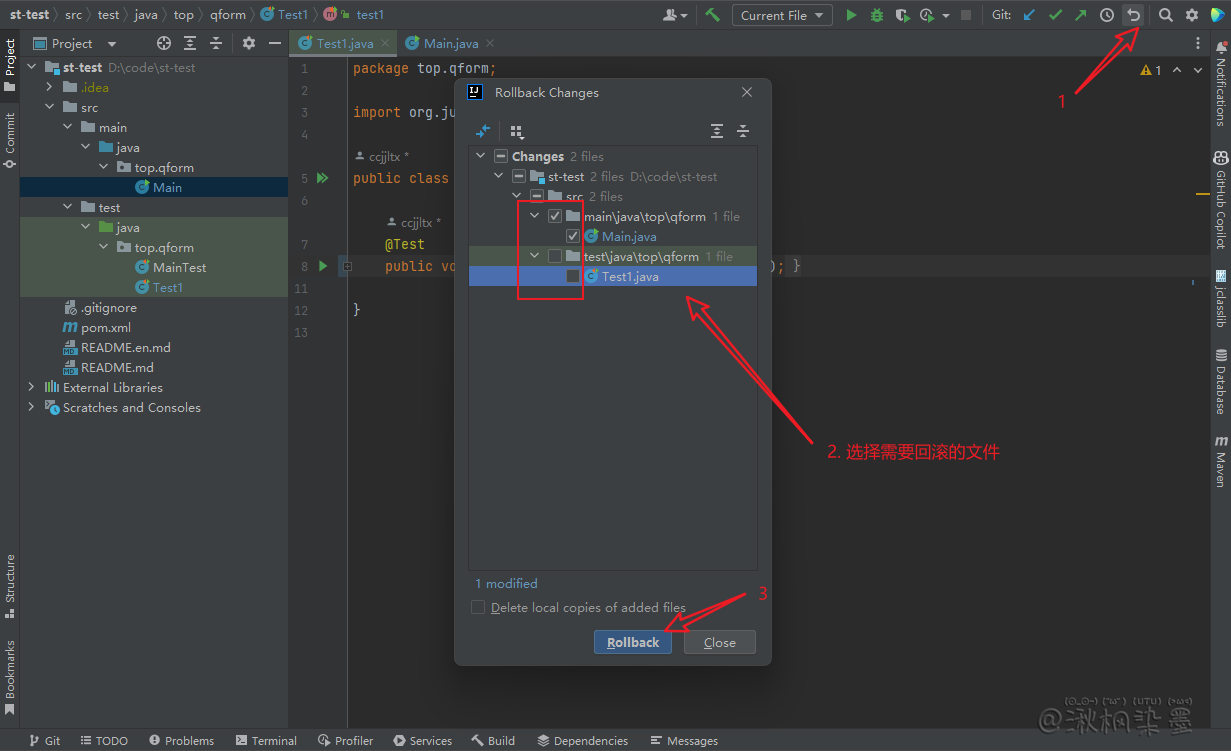Open the Search Everywhere magnifier icon

1165,15
